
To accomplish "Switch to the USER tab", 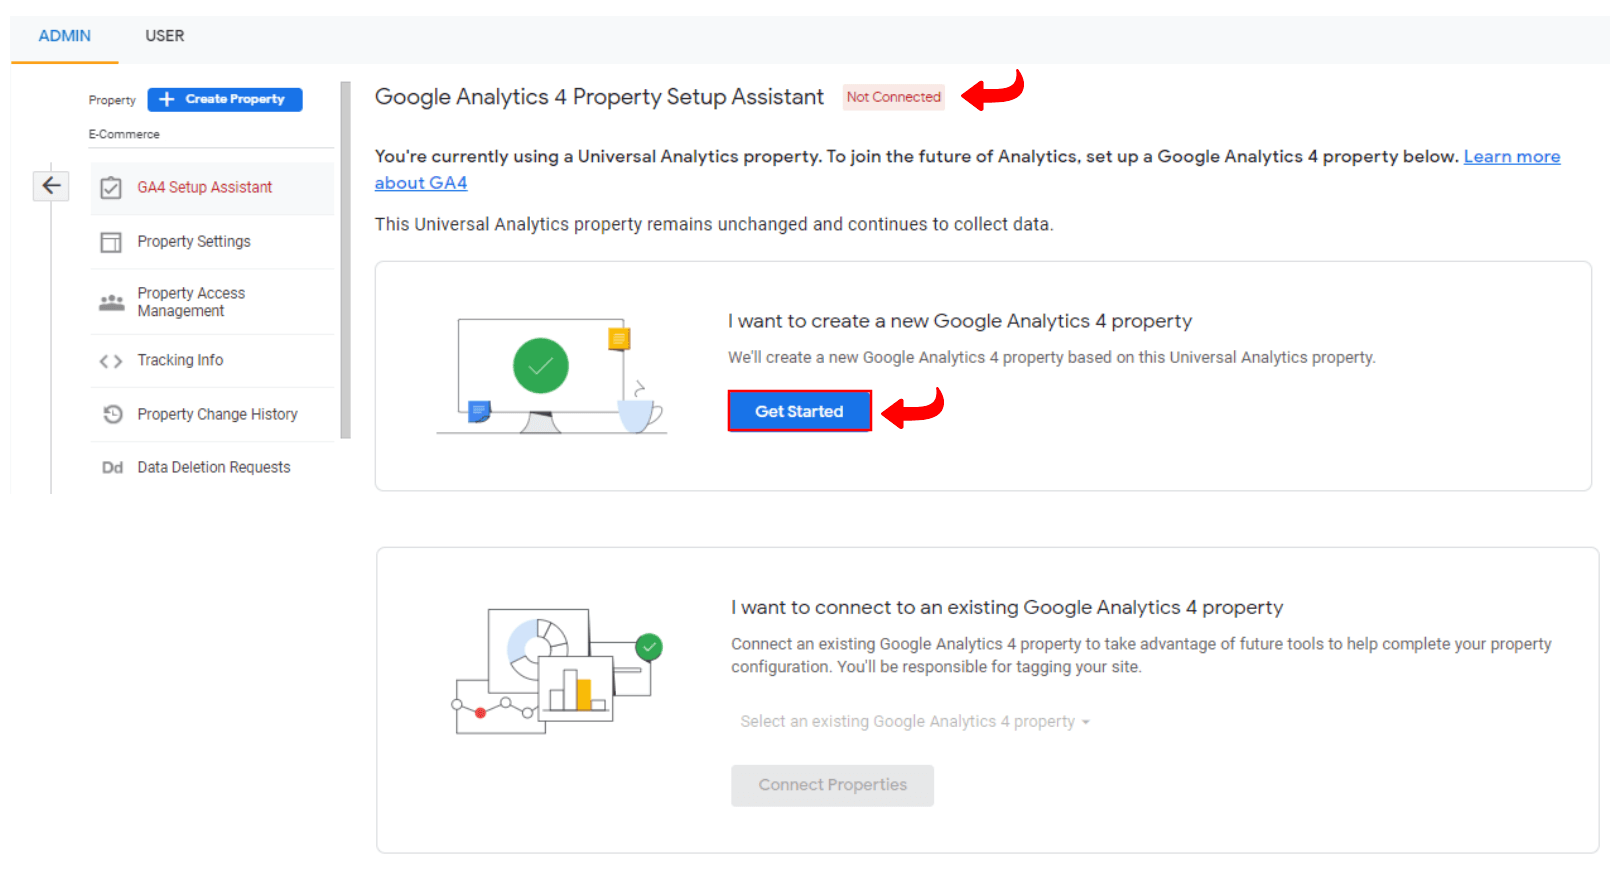I will pos(163,35).
